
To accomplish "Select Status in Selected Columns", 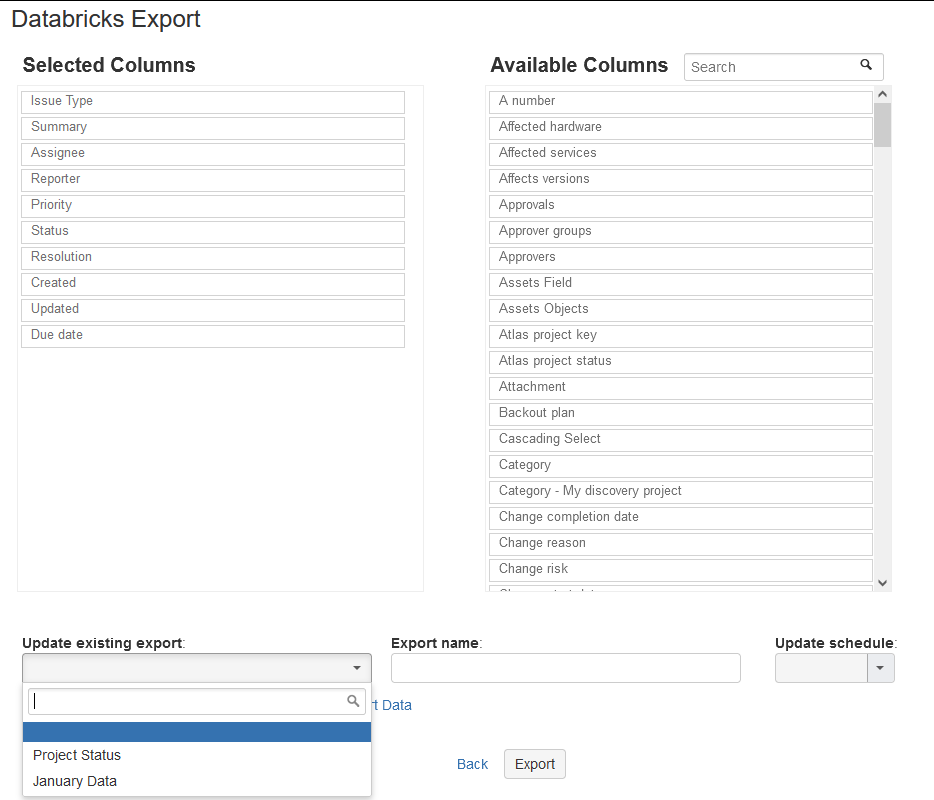I will click(213, 232).
